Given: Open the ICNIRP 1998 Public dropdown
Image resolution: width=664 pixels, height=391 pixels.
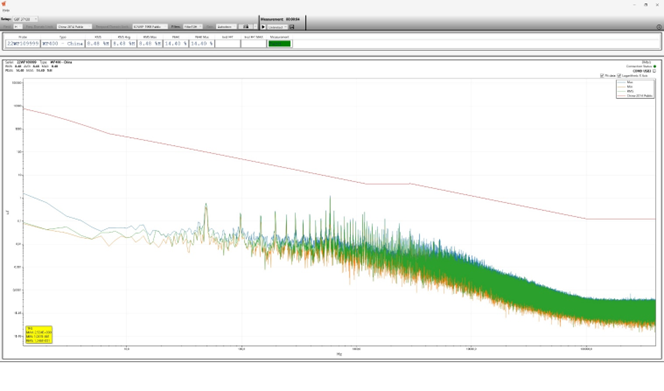Looking at the screenshot, I should (150, 27).
